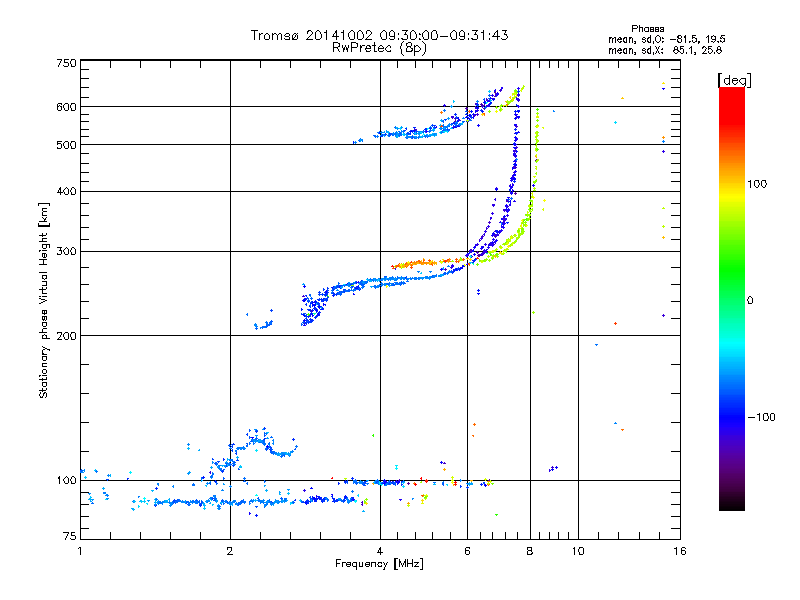
Task: Click the 'Phases' heading text
Action: tap(647, 29)
